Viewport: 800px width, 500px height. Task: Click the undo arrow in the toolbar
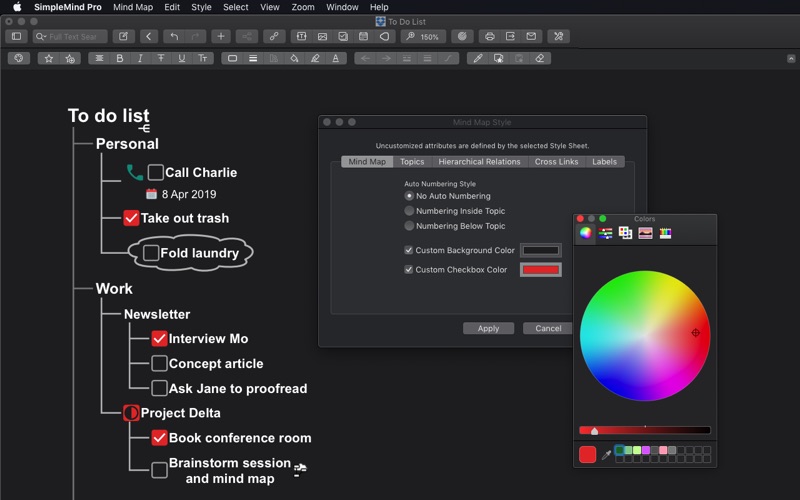173,37
